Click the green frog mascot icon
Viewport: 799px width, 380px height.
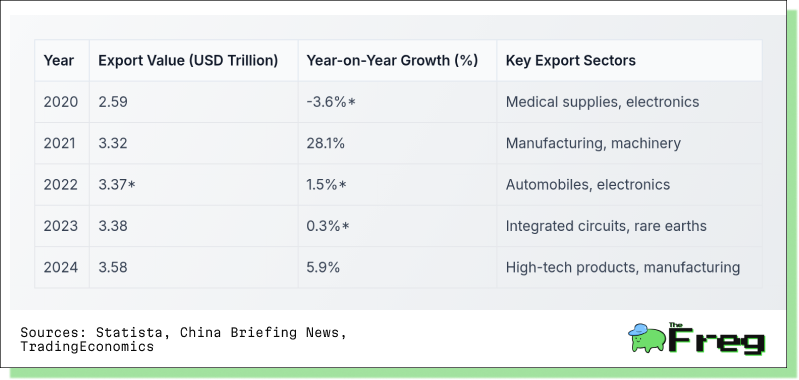(x=647, y=338)
